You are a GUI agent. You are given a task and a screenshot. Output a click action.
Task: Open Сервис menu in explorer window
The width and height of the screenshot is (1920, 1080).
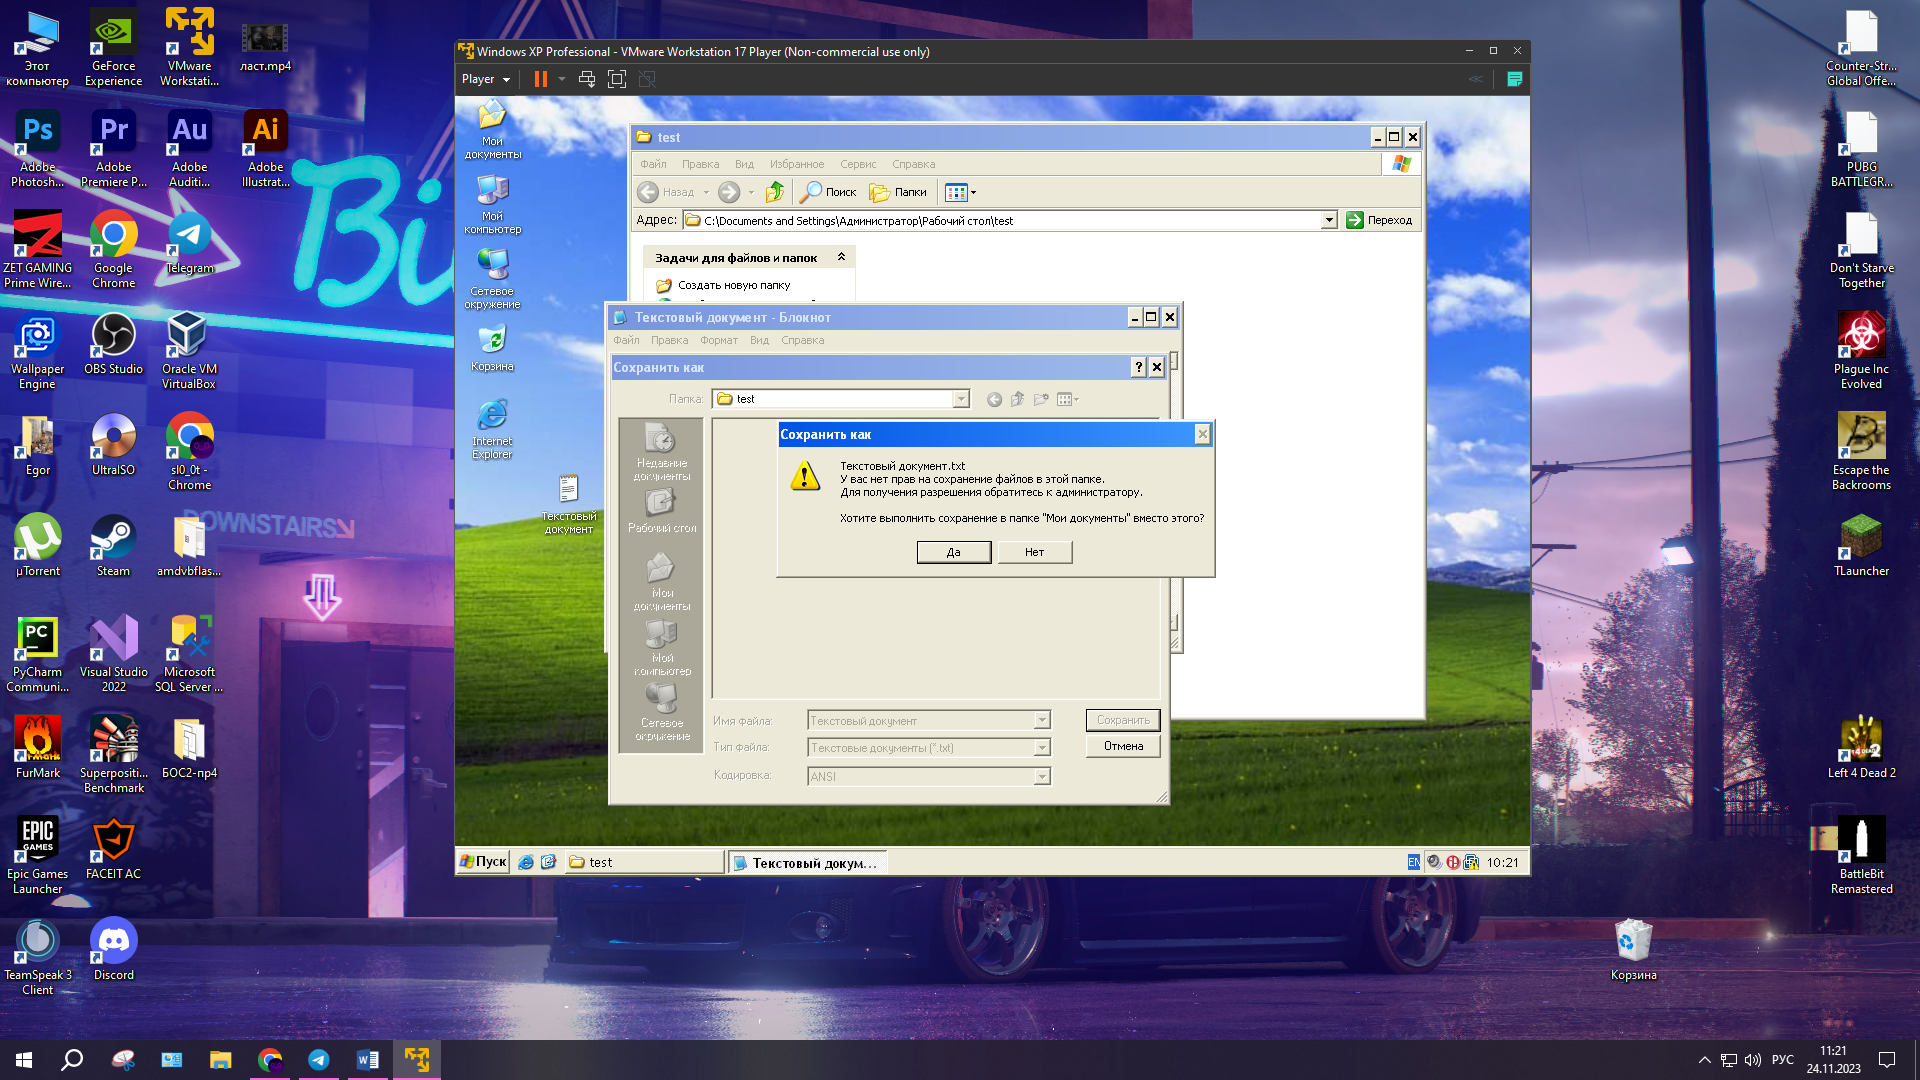[858, 164]
